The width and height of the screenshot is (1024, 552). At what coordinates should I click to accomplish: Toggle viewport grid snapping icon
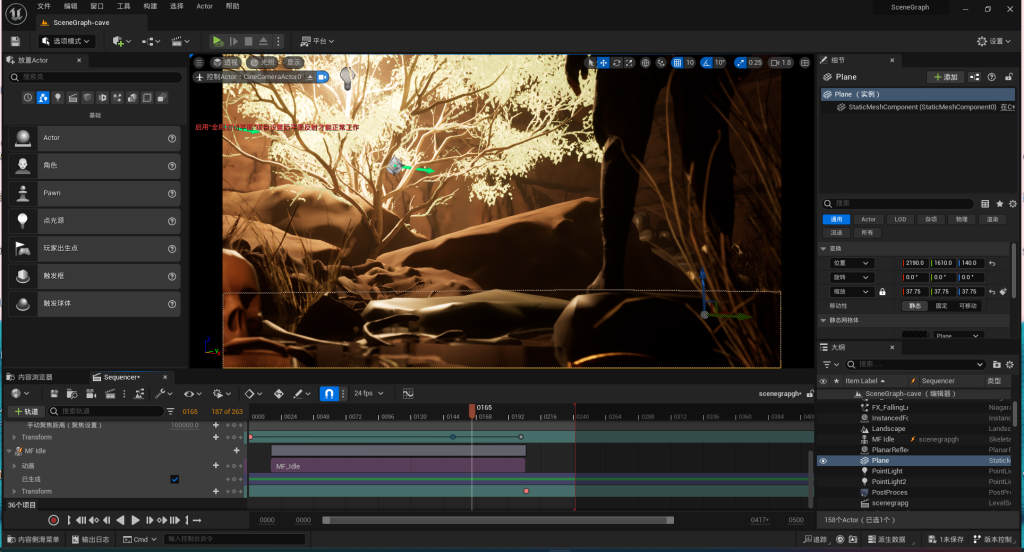point(677,63)
